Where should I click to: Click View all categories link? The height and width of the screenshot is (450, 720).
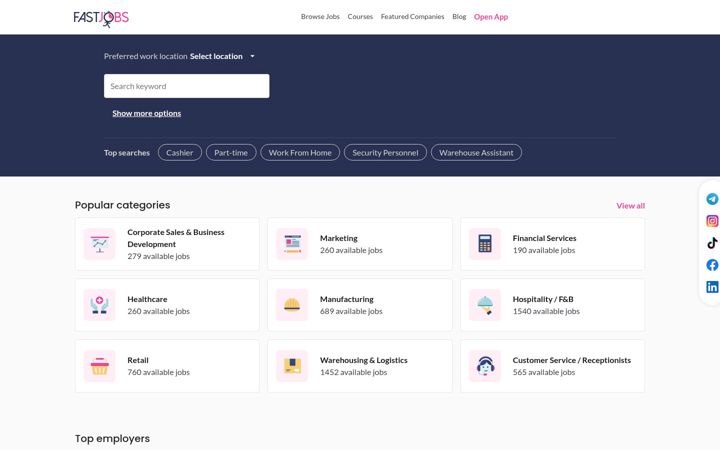630,206
